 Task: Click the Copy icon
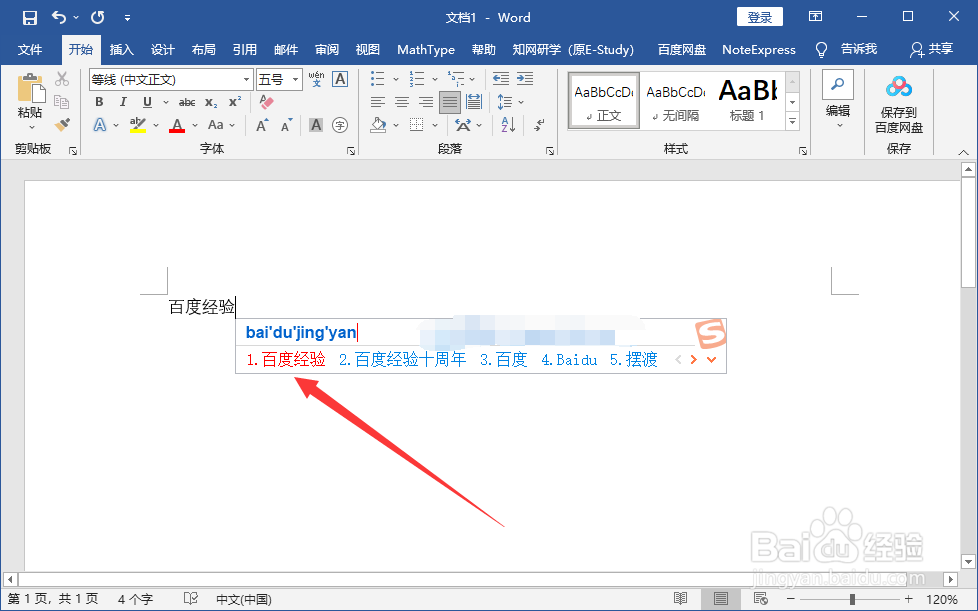[62, 101]
